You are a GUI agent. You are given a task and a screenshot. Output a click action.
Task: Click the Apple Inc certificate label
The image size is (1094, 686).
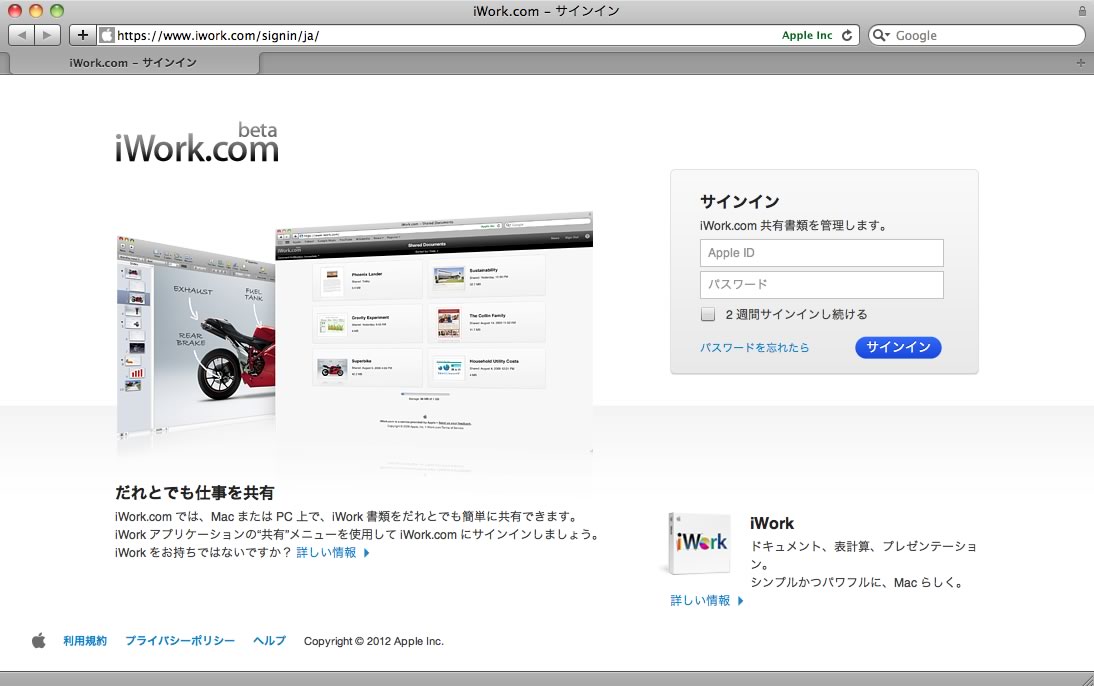click(x=807, y=35)
